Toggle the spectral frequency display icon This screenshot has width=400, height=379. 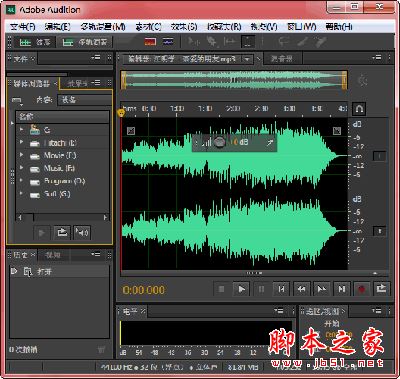pos(150,42)
